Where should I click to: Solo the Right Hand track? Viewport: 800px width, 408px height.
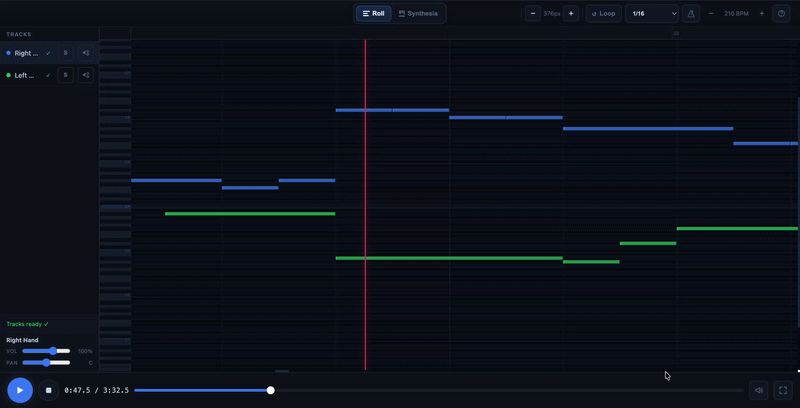[x=65, y=53]
